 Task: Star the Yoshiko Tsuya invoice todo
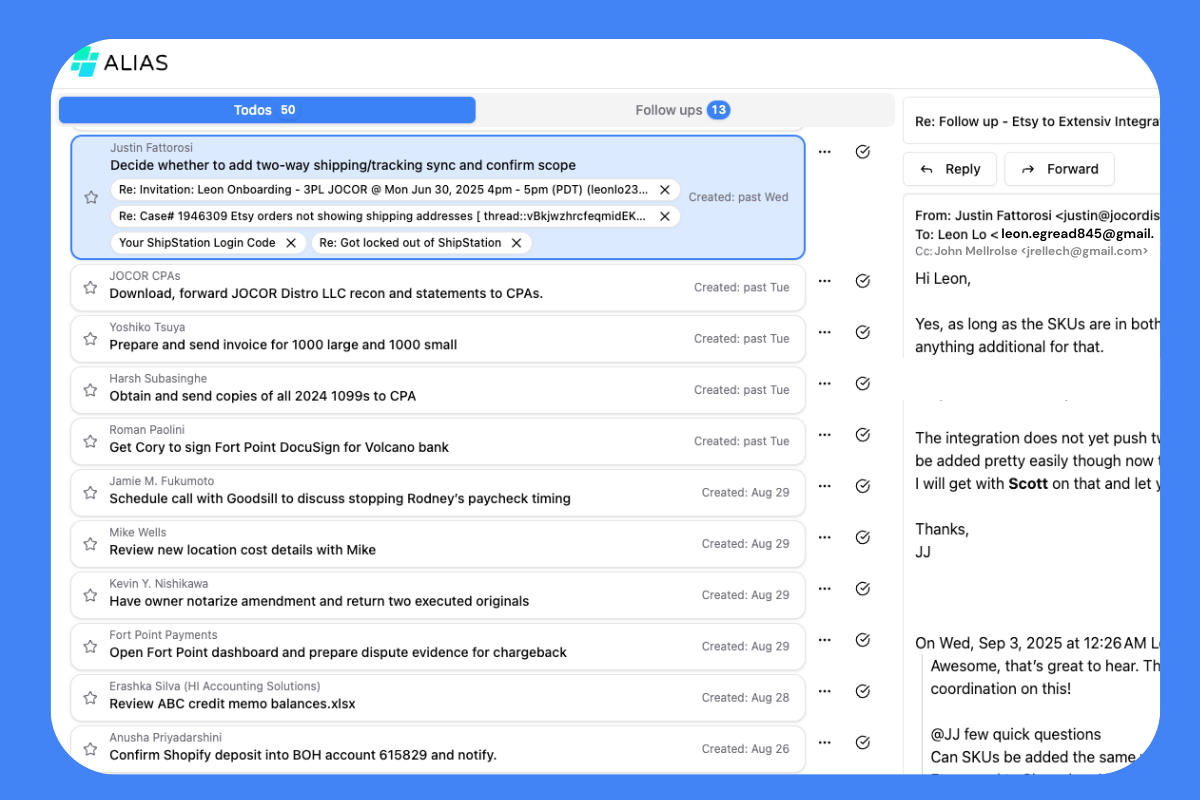(90, 339)
